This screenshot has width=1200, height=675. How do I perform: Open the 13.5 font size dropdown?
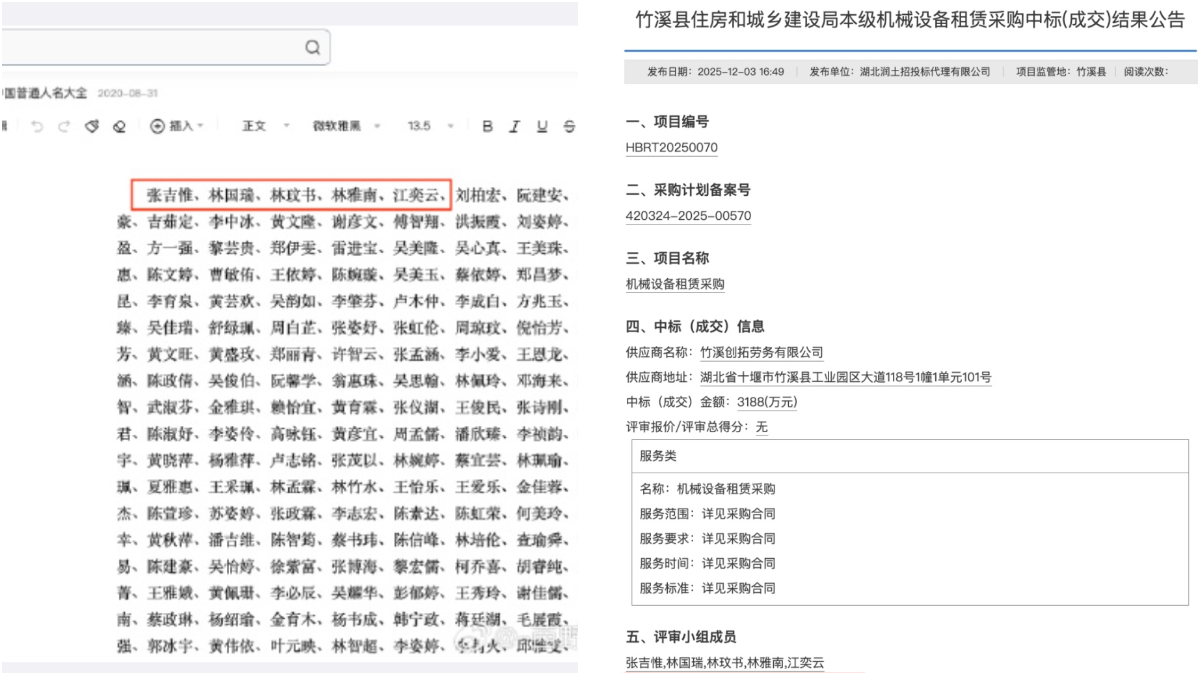[431, 126]
